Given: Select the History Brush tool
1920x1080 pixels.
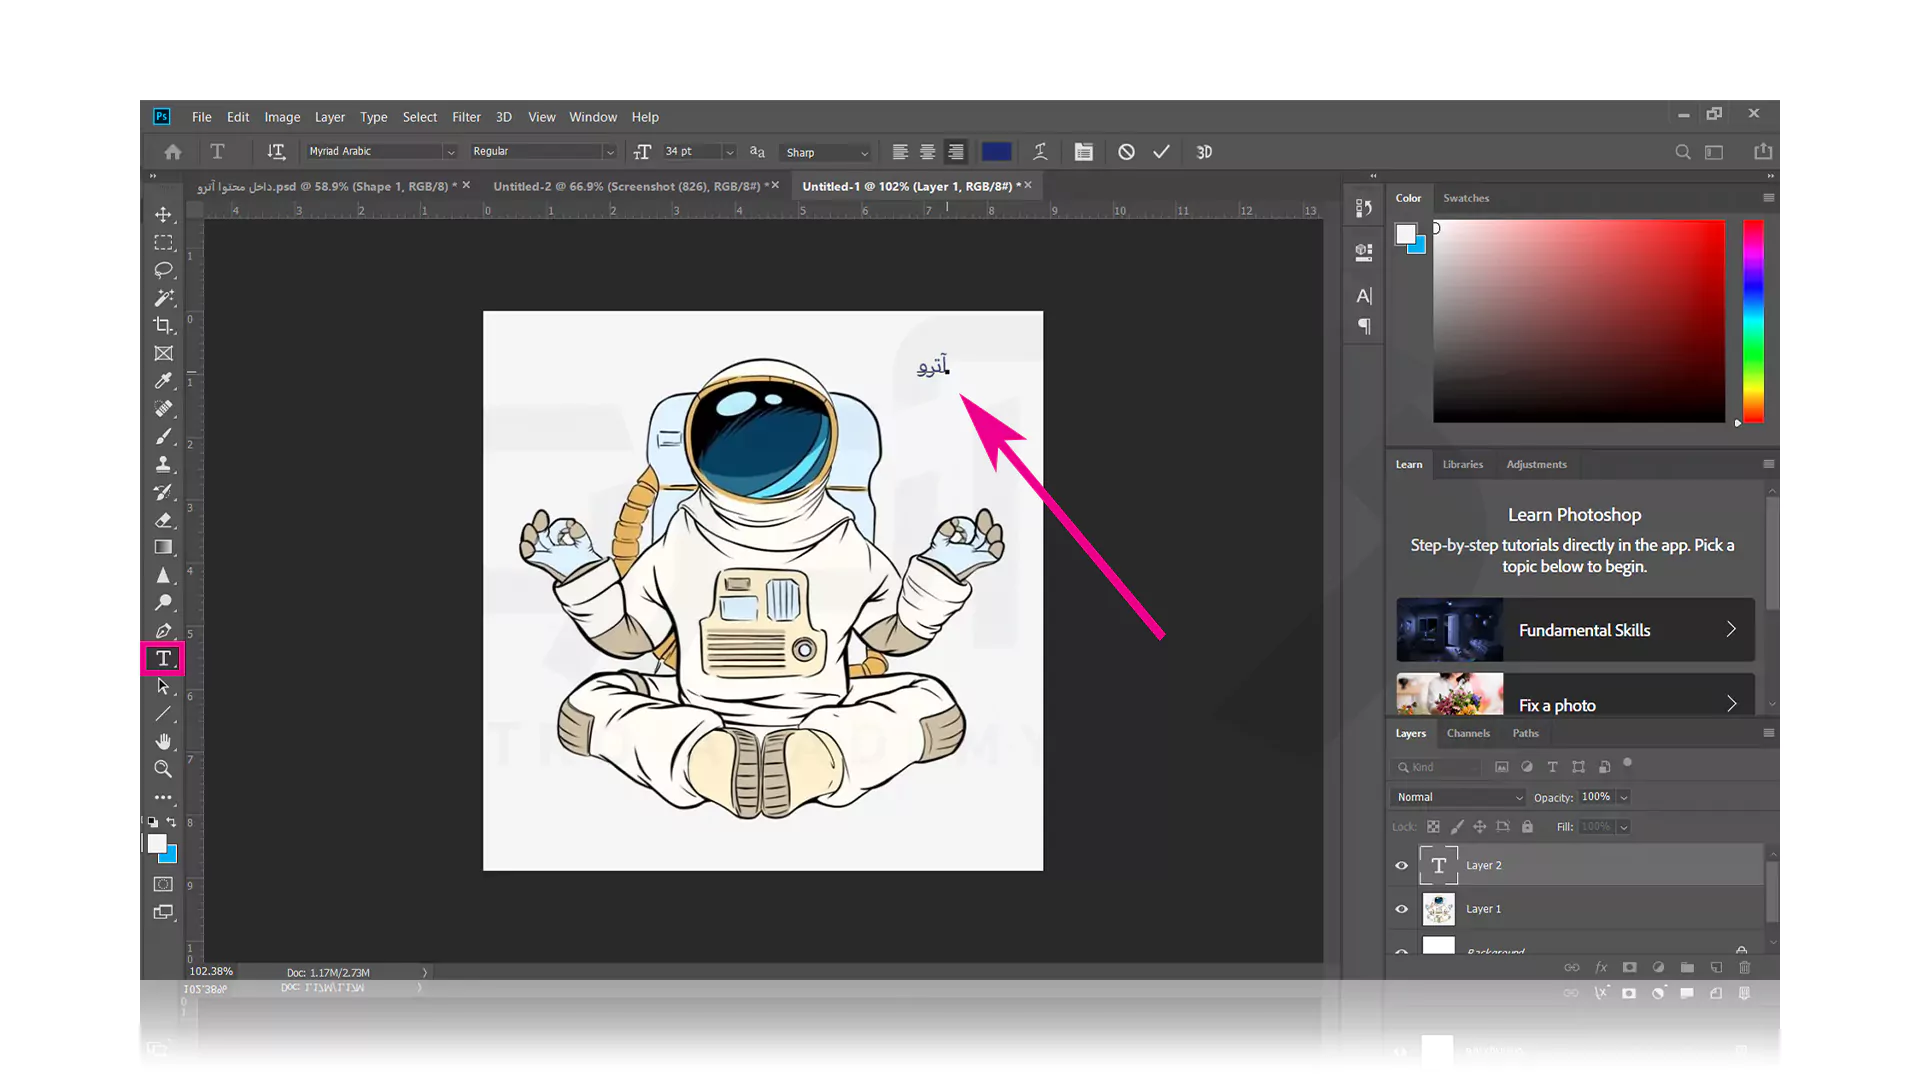Looking at the screenshot, I should (163, 492).
